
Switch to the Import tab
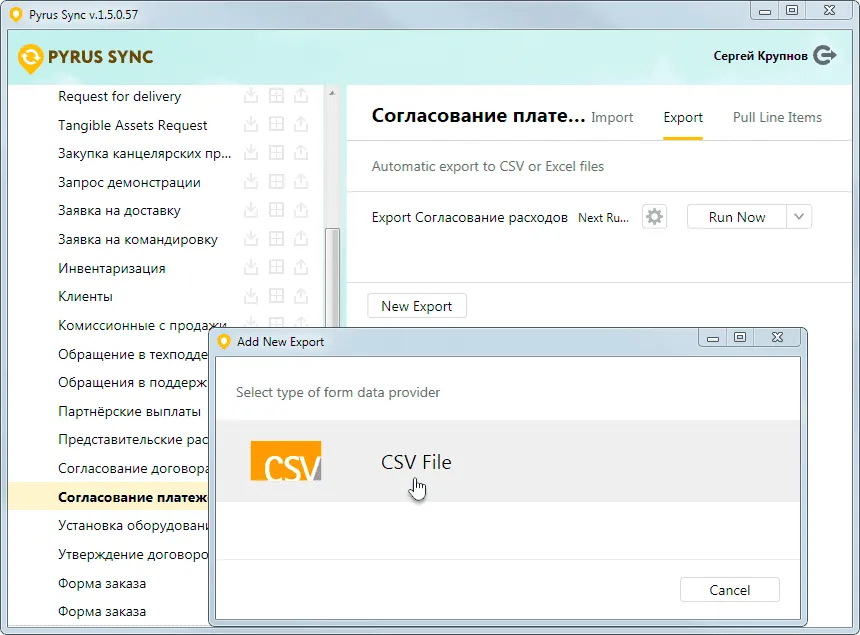pos(612,117)
